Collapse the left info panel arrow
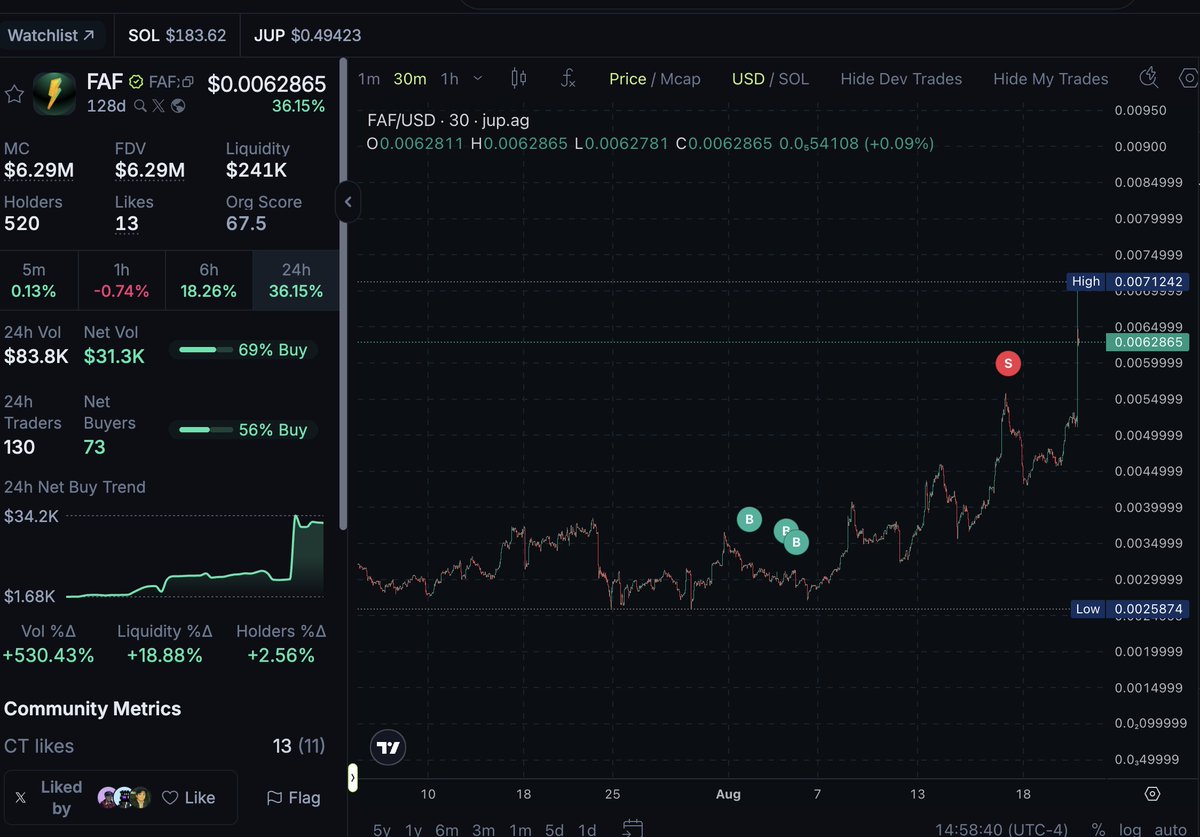Viewport: 1200px width, 837px height. (348, 202)
